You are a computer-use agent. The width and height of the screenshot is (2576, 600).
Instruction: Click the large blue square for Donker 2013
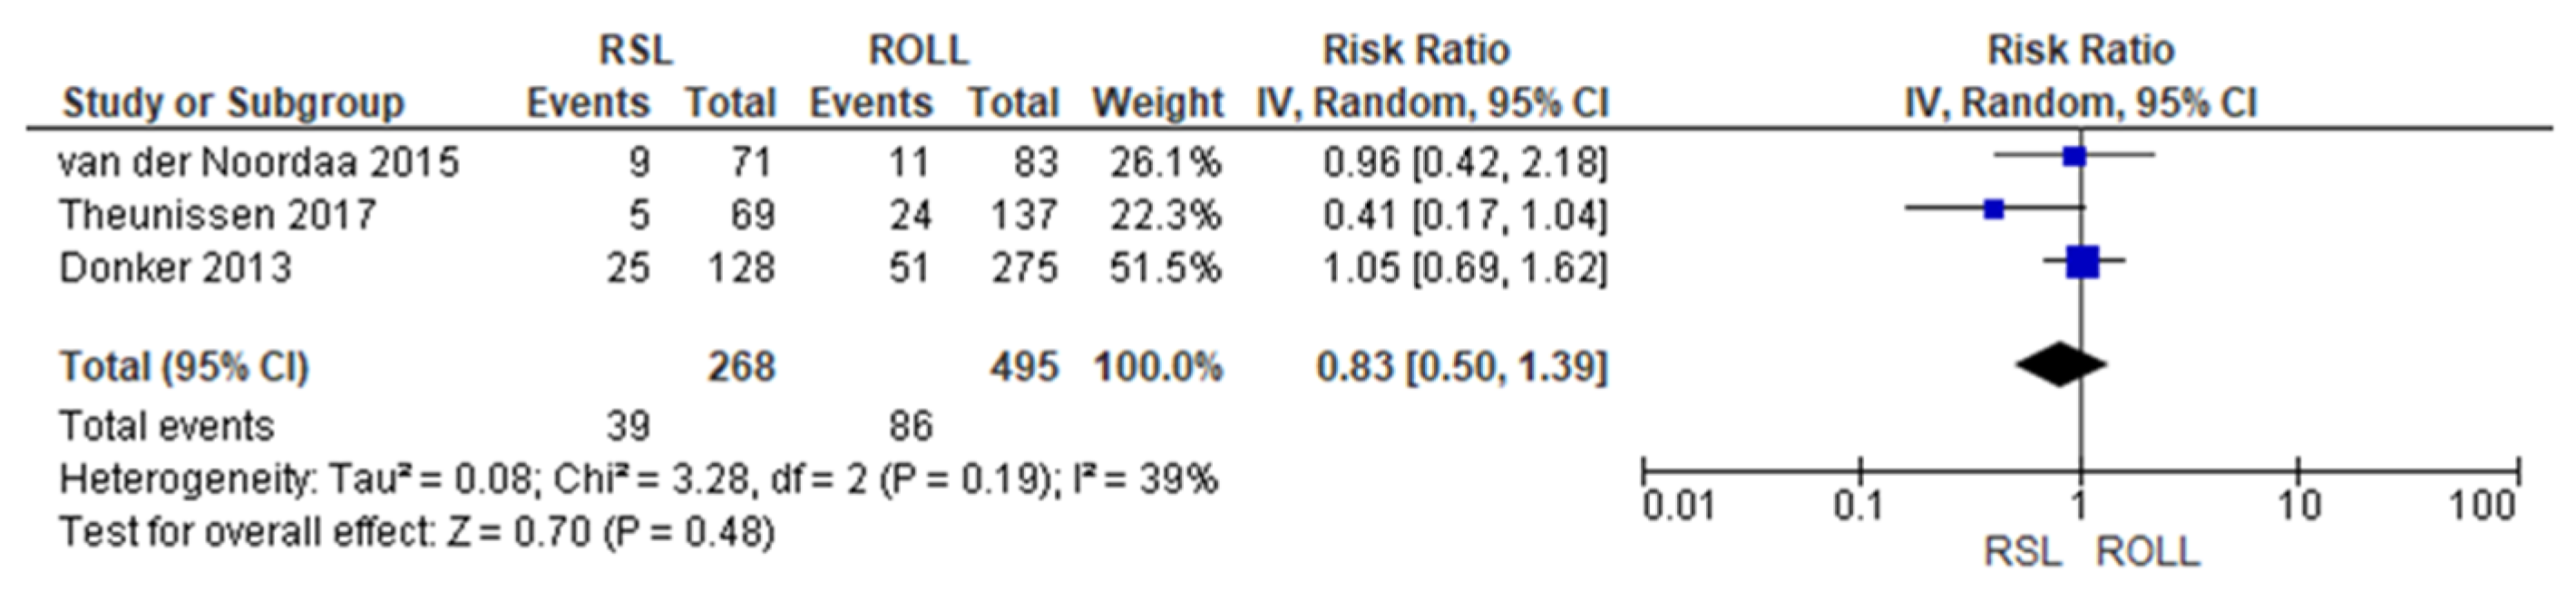[2082, 263]
